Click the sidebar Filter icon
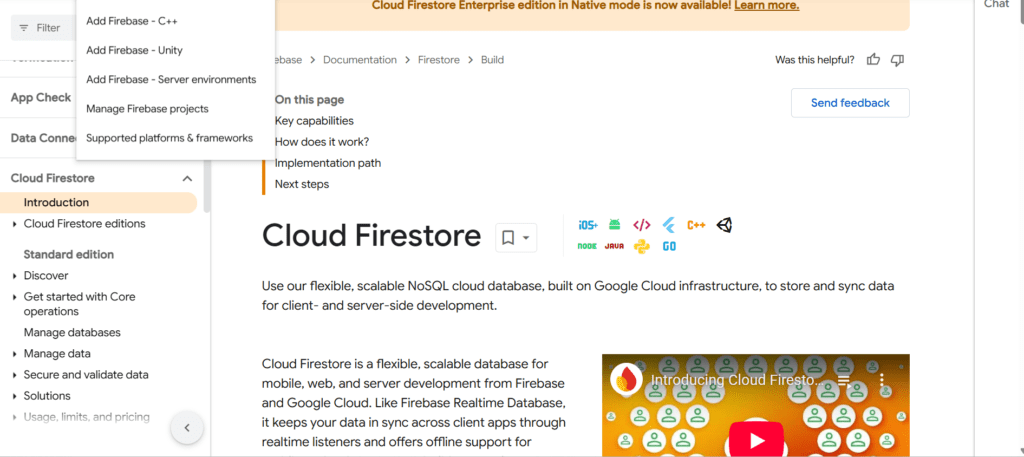The image size is (1024, 457). point(24,28)
